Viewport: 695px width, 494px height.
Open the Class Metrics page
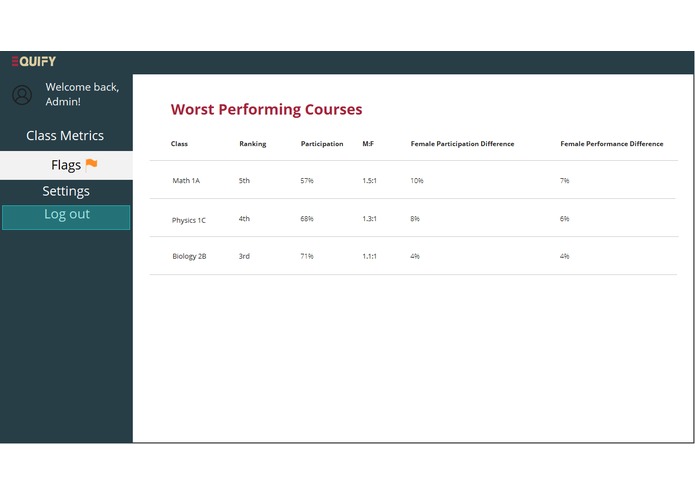(65, 136)
